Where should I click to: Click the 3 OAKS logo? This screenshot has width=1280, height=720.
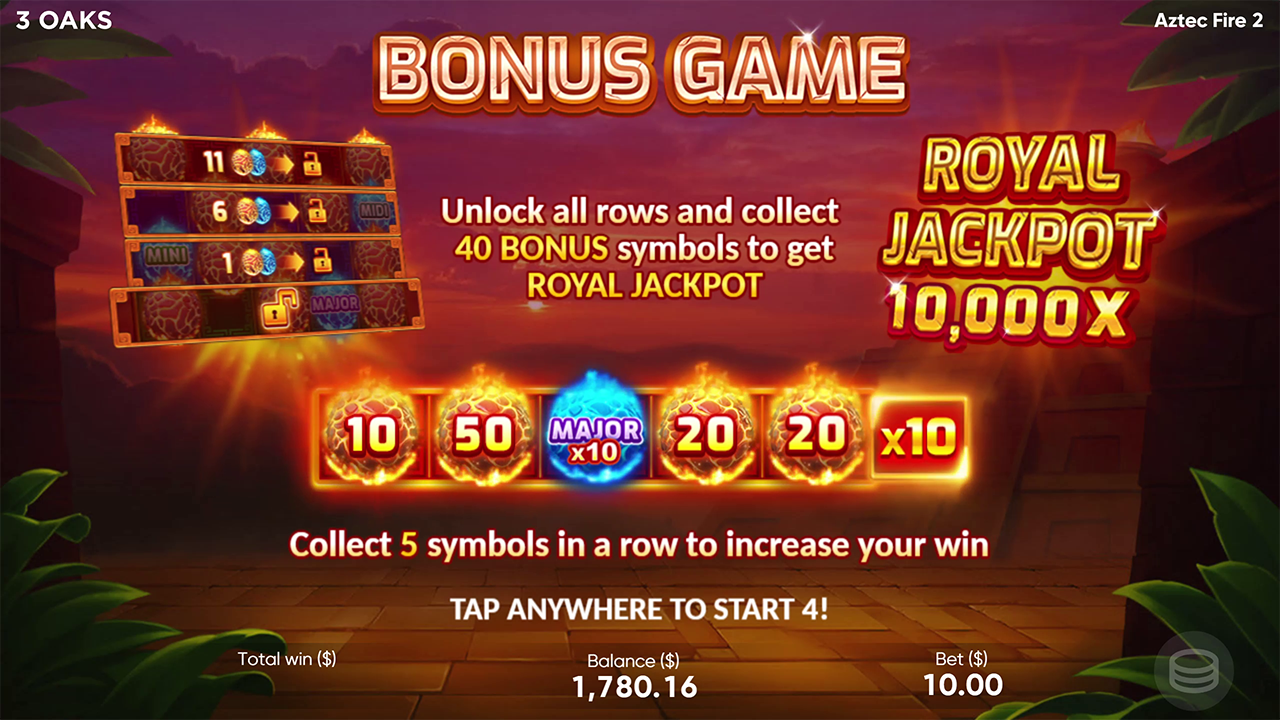point(64,20)
